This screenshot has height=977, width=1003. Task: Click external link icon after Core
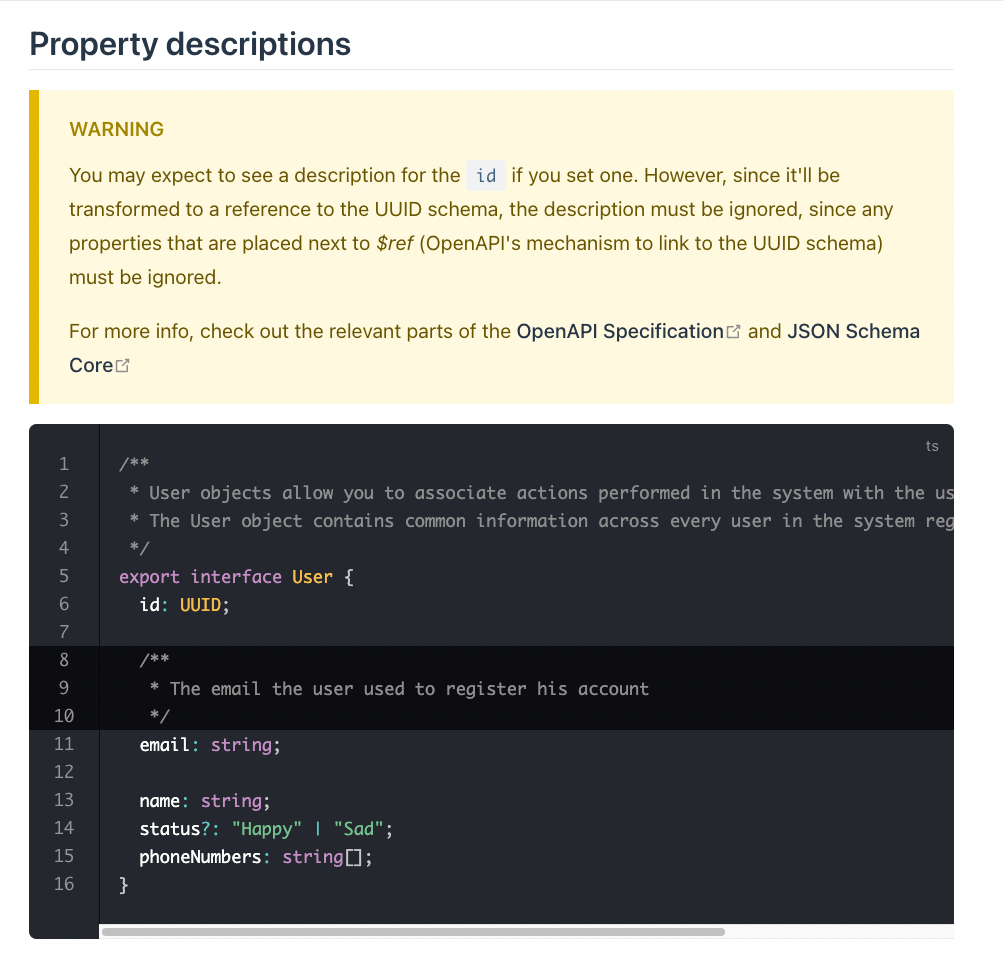click(122, 365)
